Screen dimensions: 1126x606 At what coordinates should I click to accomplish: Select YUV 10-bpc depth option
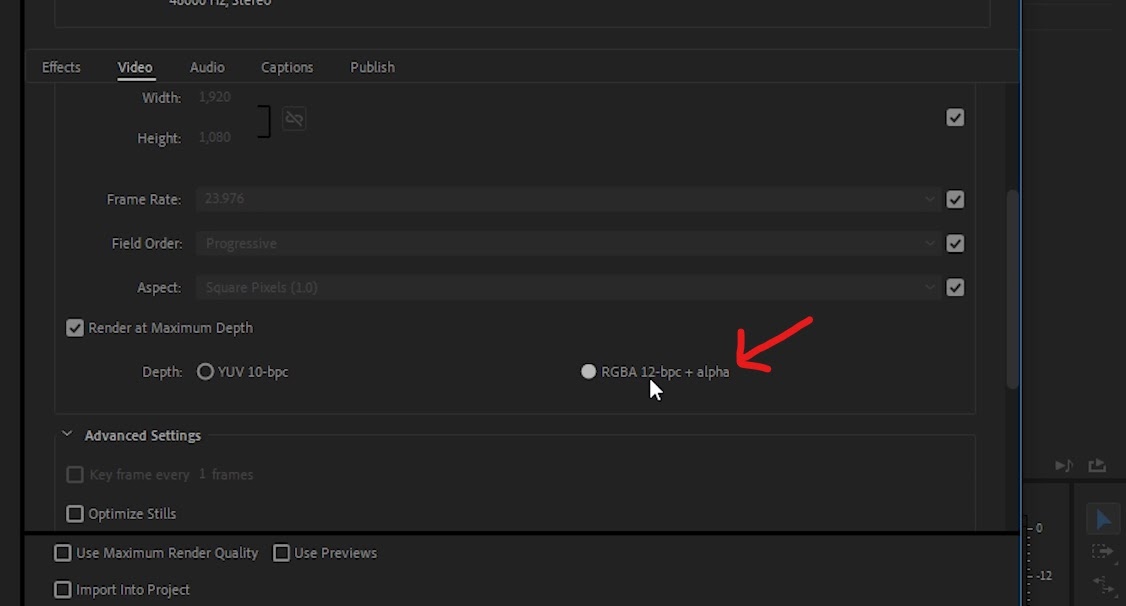(205, 371)
